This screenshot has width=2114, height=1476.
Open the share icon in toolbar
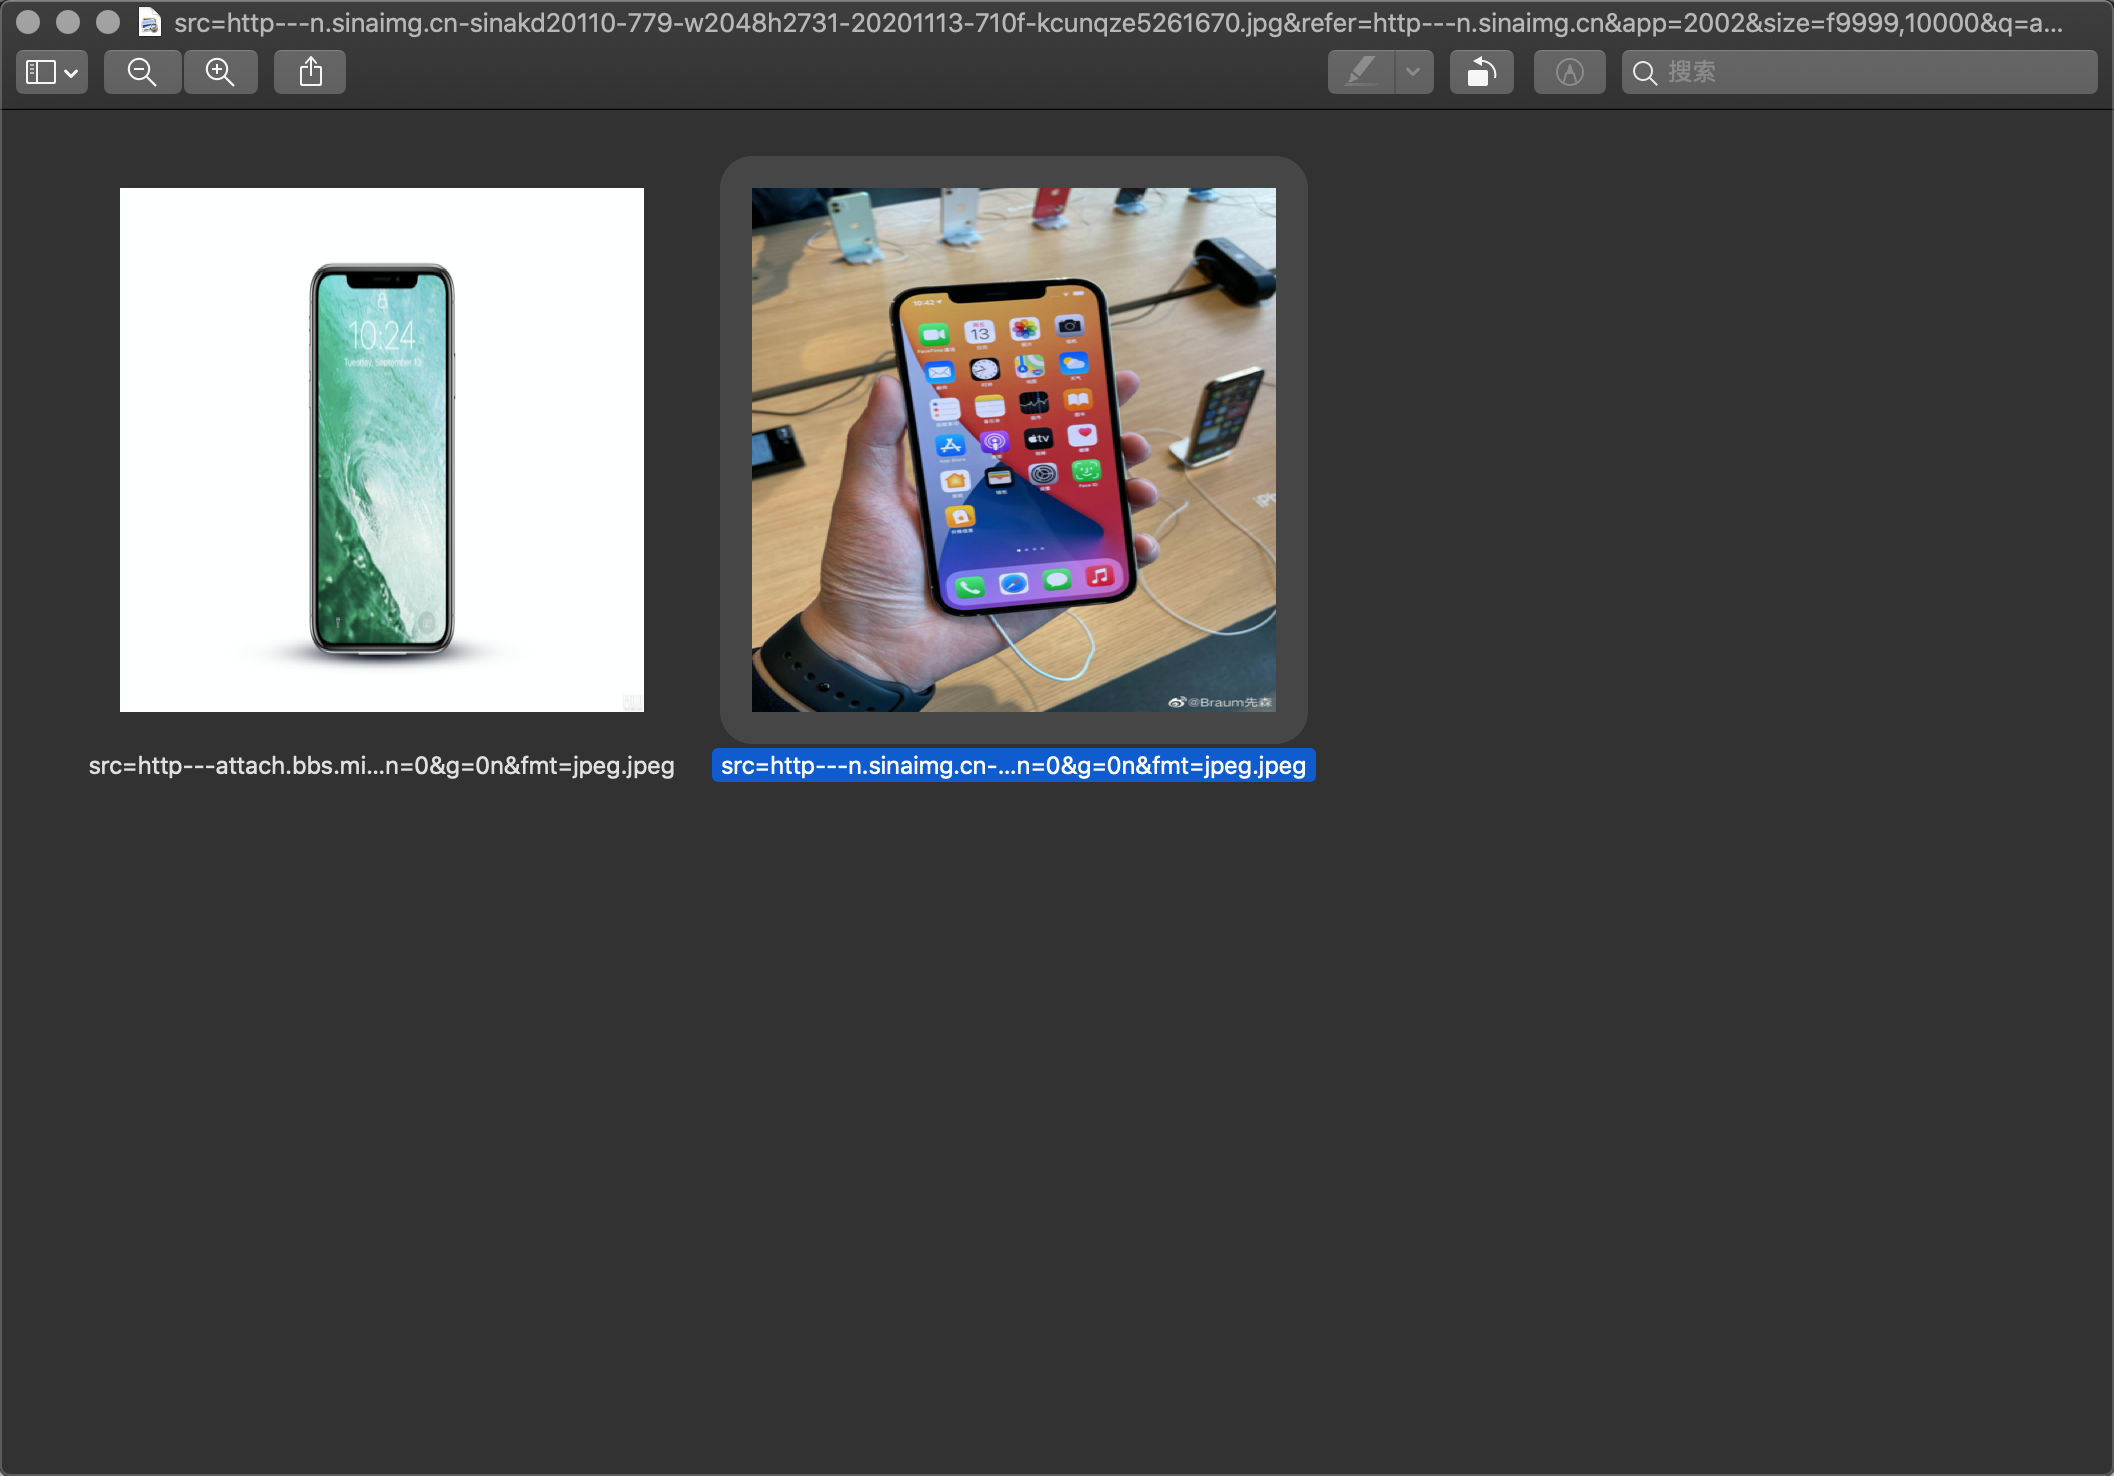(x=310, y=72)
